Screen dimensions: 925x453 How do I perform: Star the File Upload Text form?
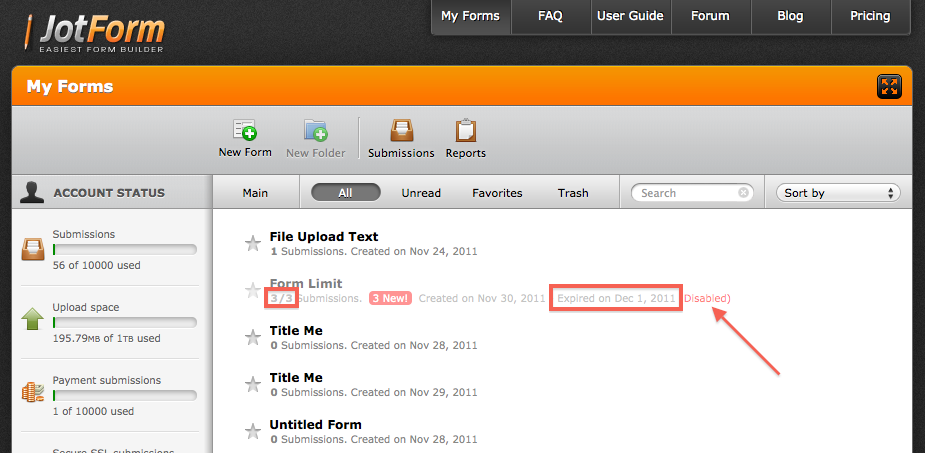pos(253,242)
